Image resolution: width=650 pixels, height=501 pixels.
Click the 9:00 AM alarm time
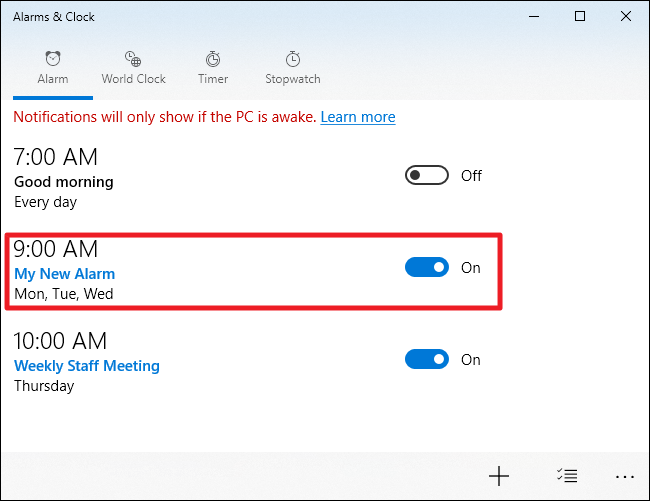coord(56,249)
